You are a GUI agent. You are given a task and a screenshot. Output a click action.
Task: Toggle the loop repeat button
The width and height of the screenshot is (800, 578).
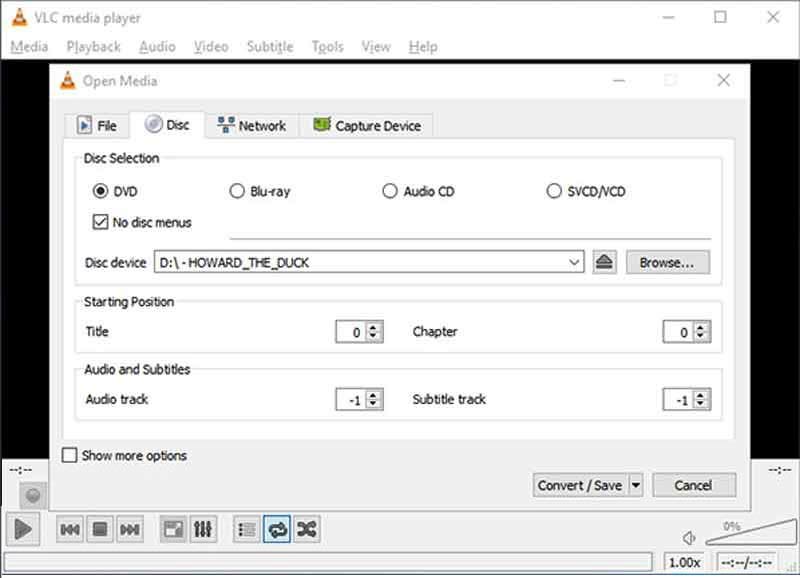277,530
